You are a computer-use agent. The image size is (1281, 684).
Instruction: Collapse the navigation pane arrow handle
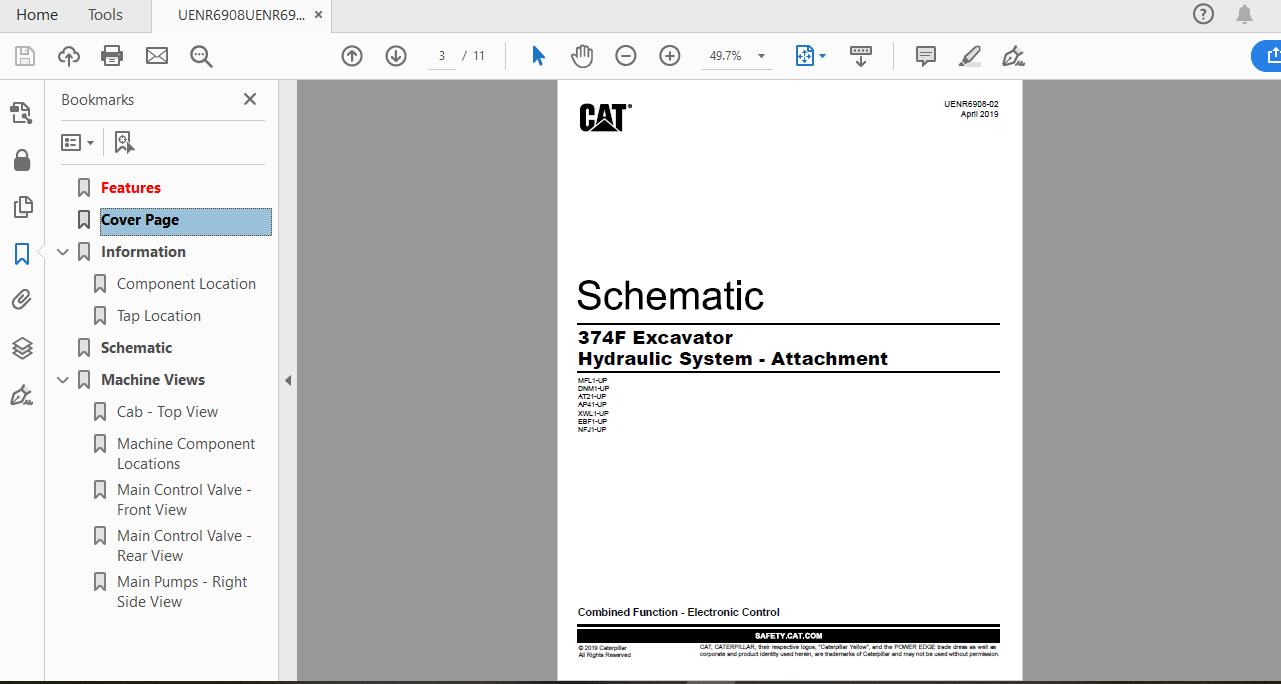pos(288,380)
